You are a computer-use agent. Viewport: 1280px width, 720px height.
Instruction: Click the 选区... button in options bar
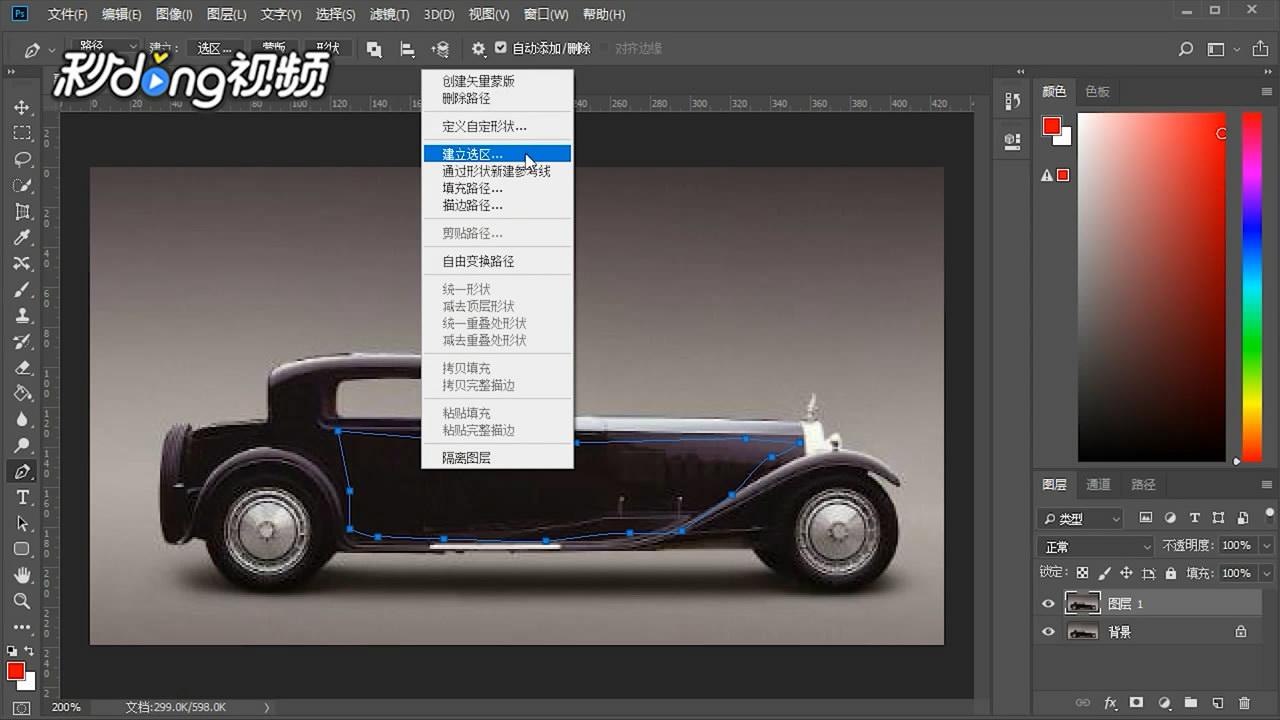click(x=214, y=48)
